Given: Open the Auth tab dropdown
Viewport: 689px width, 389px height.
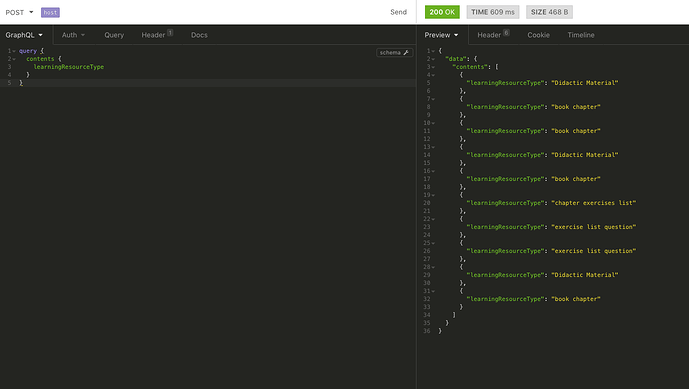Looking at the screenshot, I should (73, 35).
